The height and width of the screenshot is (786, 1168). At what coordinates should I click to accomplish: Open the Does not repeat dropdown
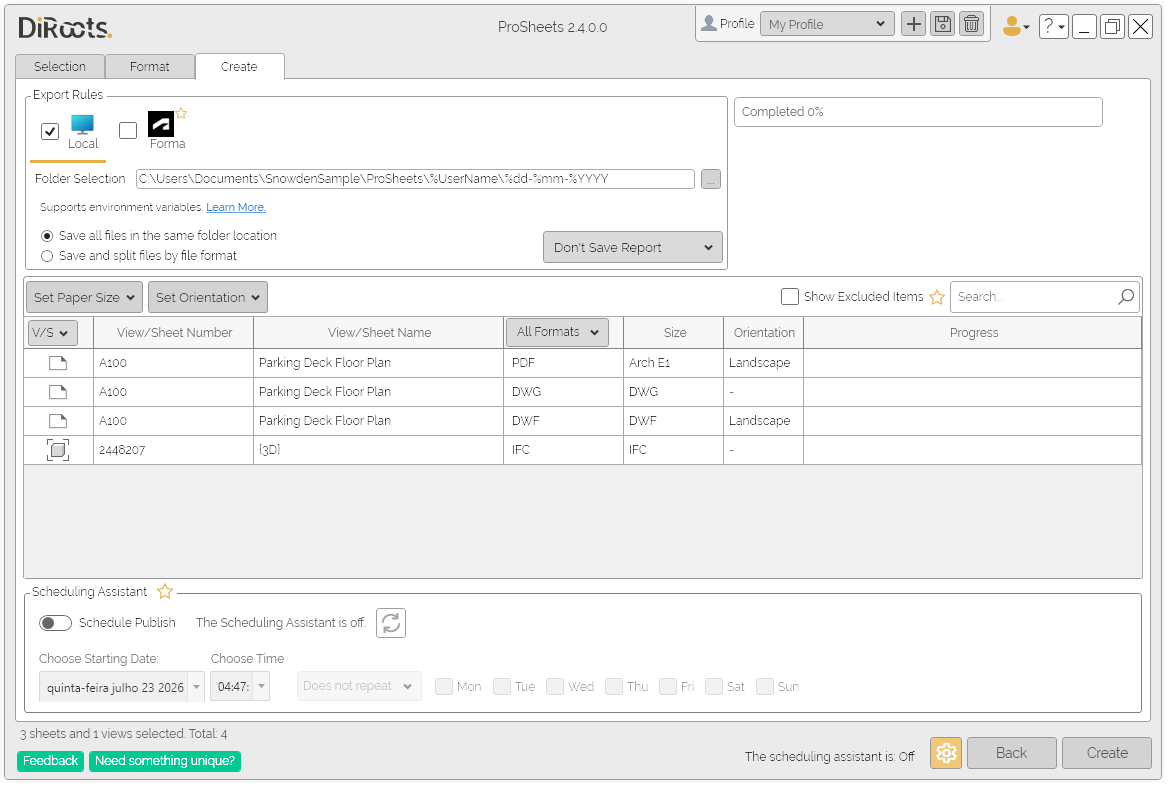tap(359, 686)
